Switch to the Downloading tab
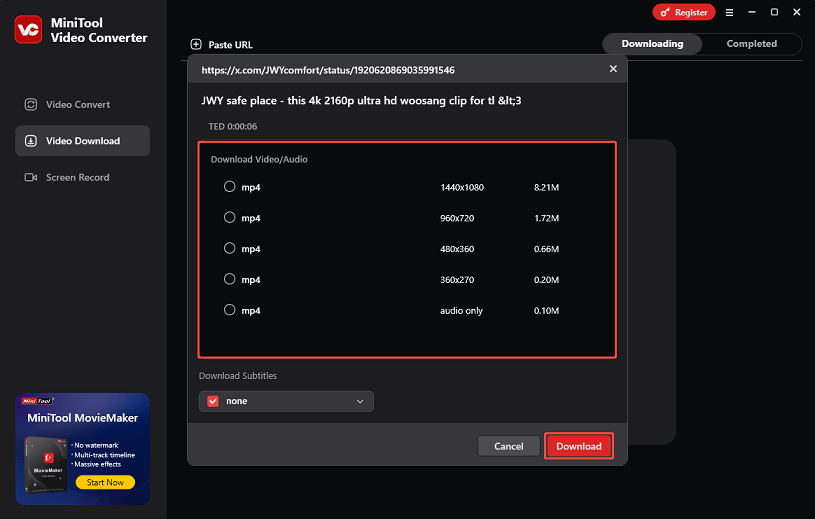815x519 pixels. pyautogui.click(x=652, y=44)
